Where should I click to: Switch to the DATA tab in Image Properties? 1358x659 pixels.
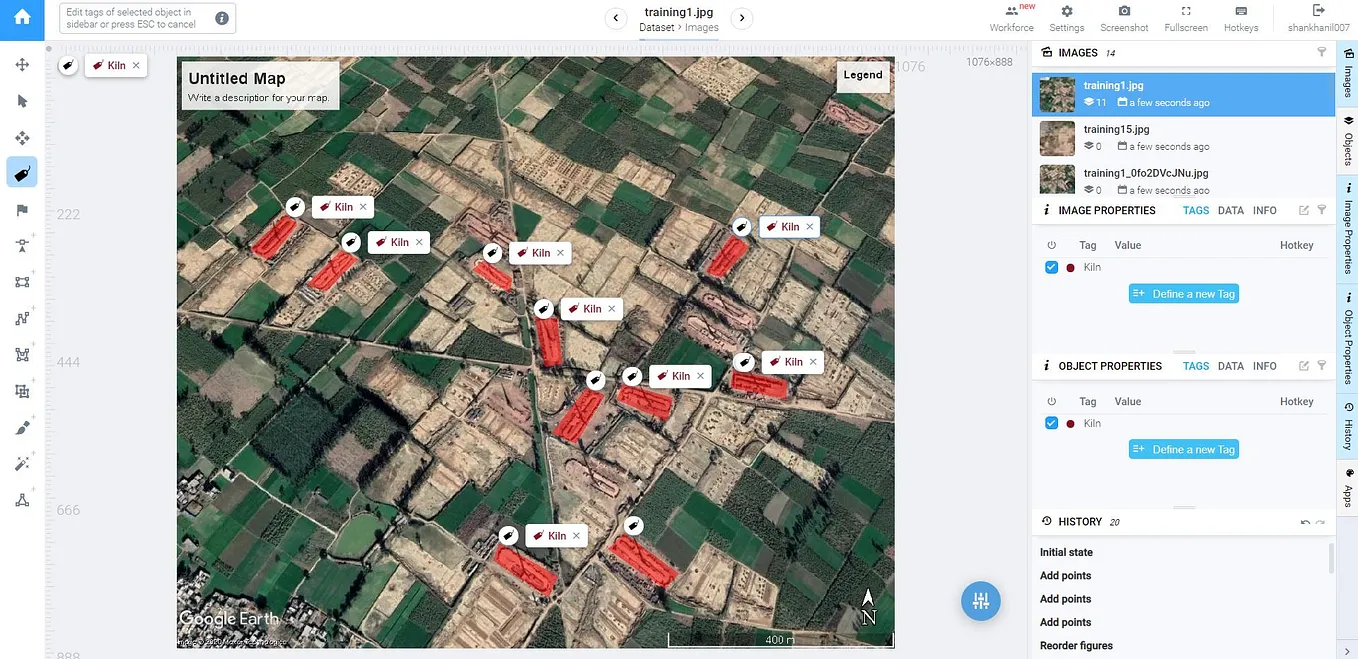click(x=1230, y=210)
